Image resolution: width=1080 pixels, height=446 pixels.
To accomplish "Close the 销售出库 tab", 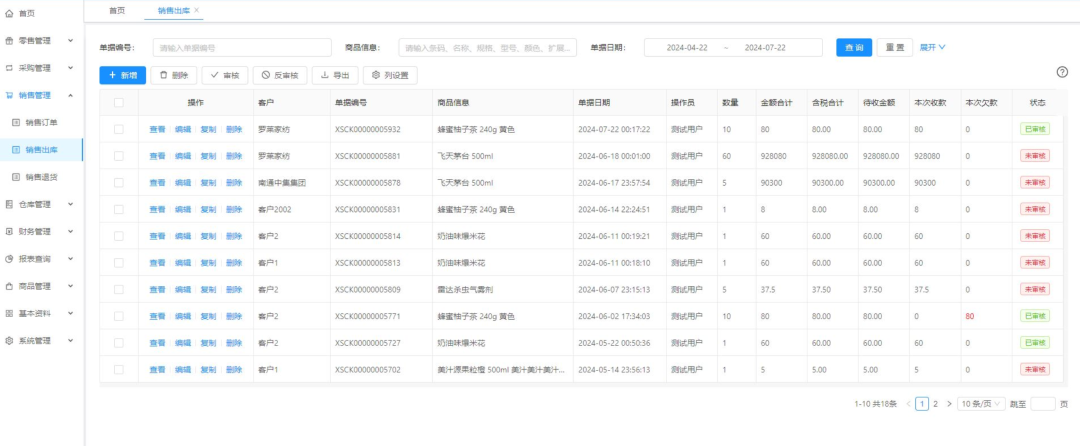I will [197, 10].
